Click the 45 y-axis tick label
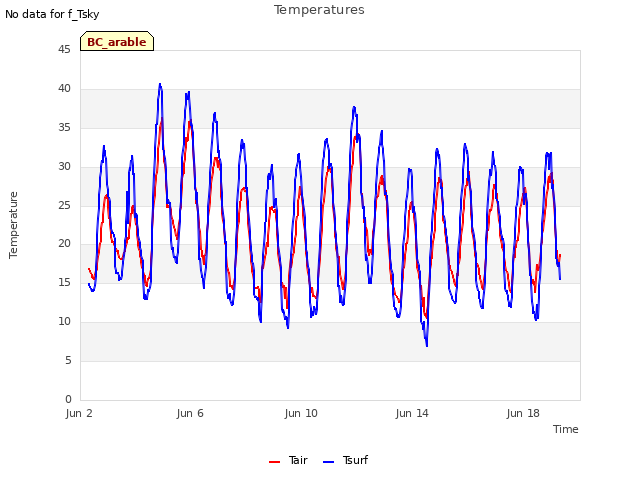Viewport: 640px width, 480px height. pos(64,50)
